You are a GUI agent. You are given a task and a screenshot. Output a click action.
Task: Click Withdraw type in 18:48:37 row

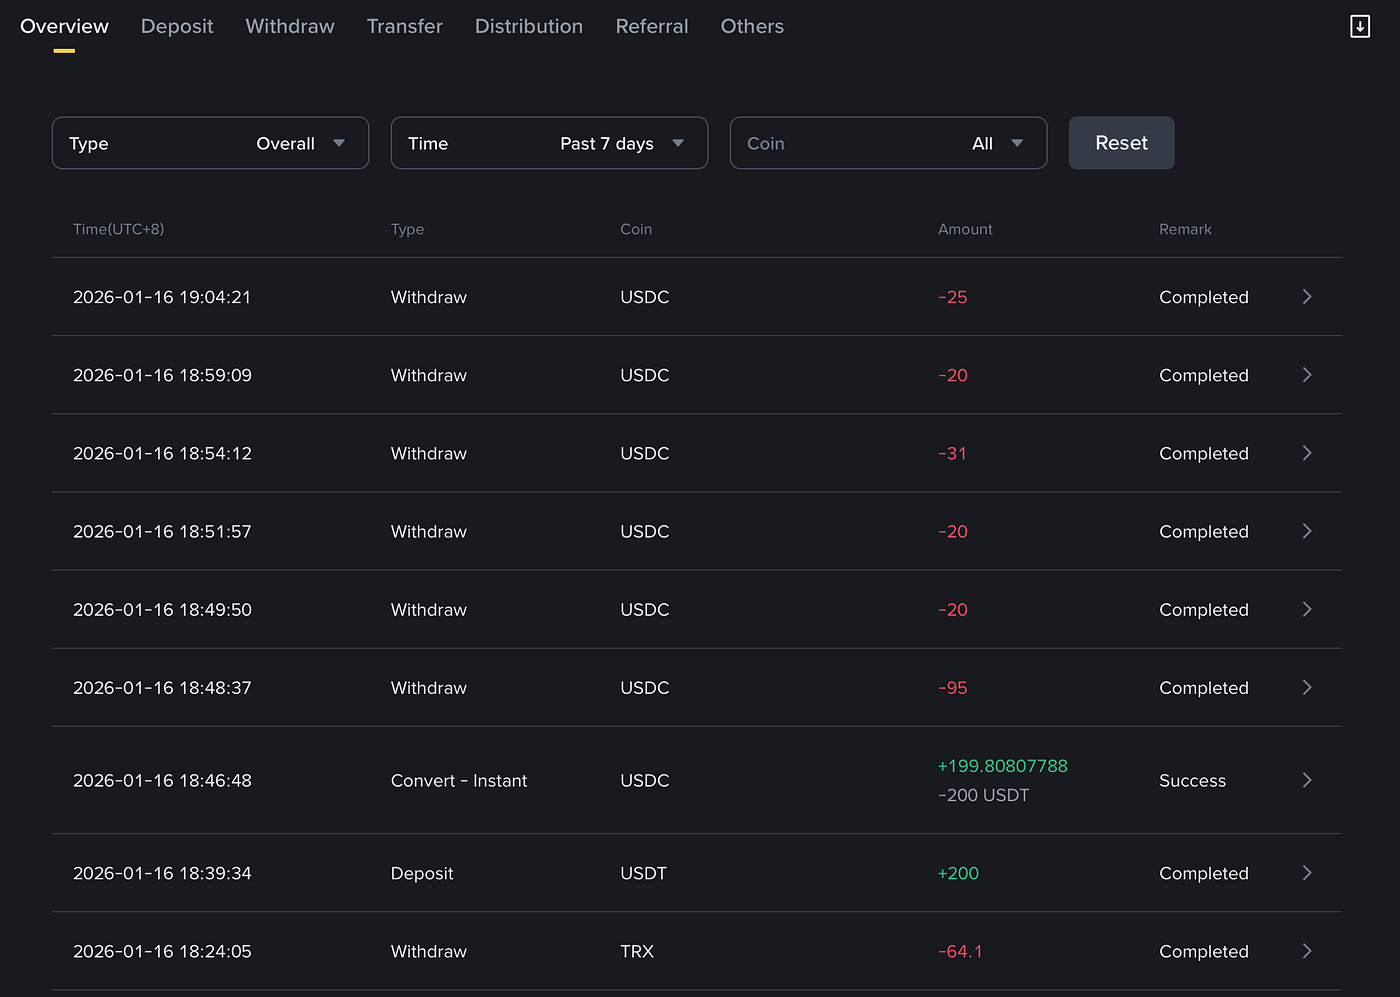tap(429, 688)
